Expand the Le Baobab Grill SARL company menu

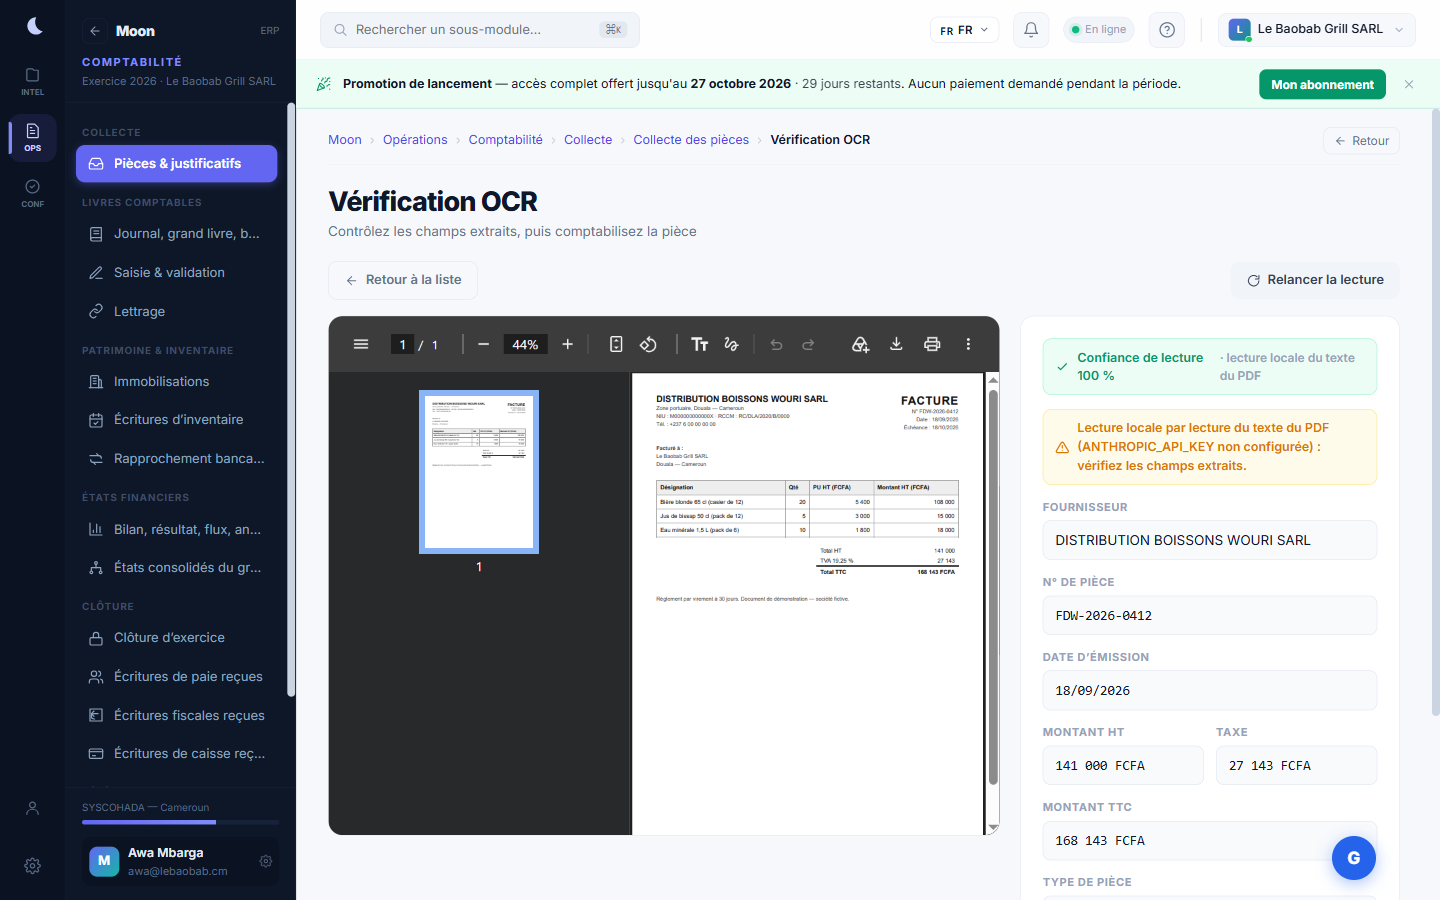coord(1317,30)
